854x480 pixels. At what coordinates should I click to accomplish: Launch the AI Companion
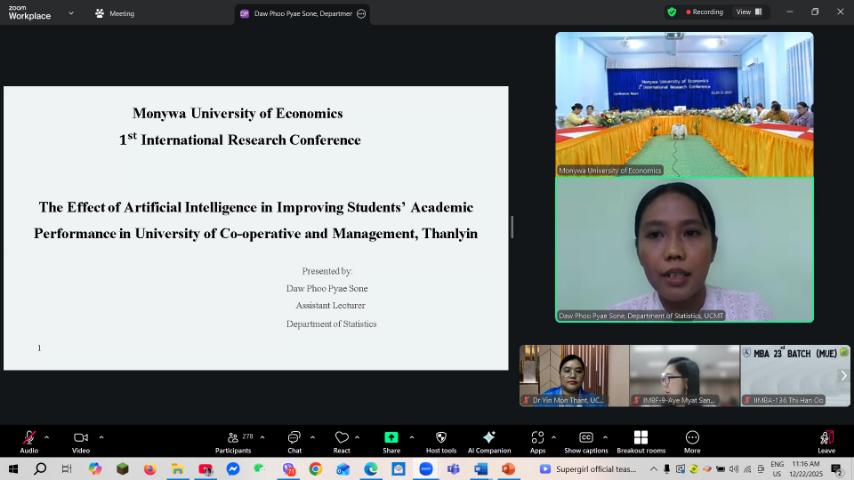[489, 438]
